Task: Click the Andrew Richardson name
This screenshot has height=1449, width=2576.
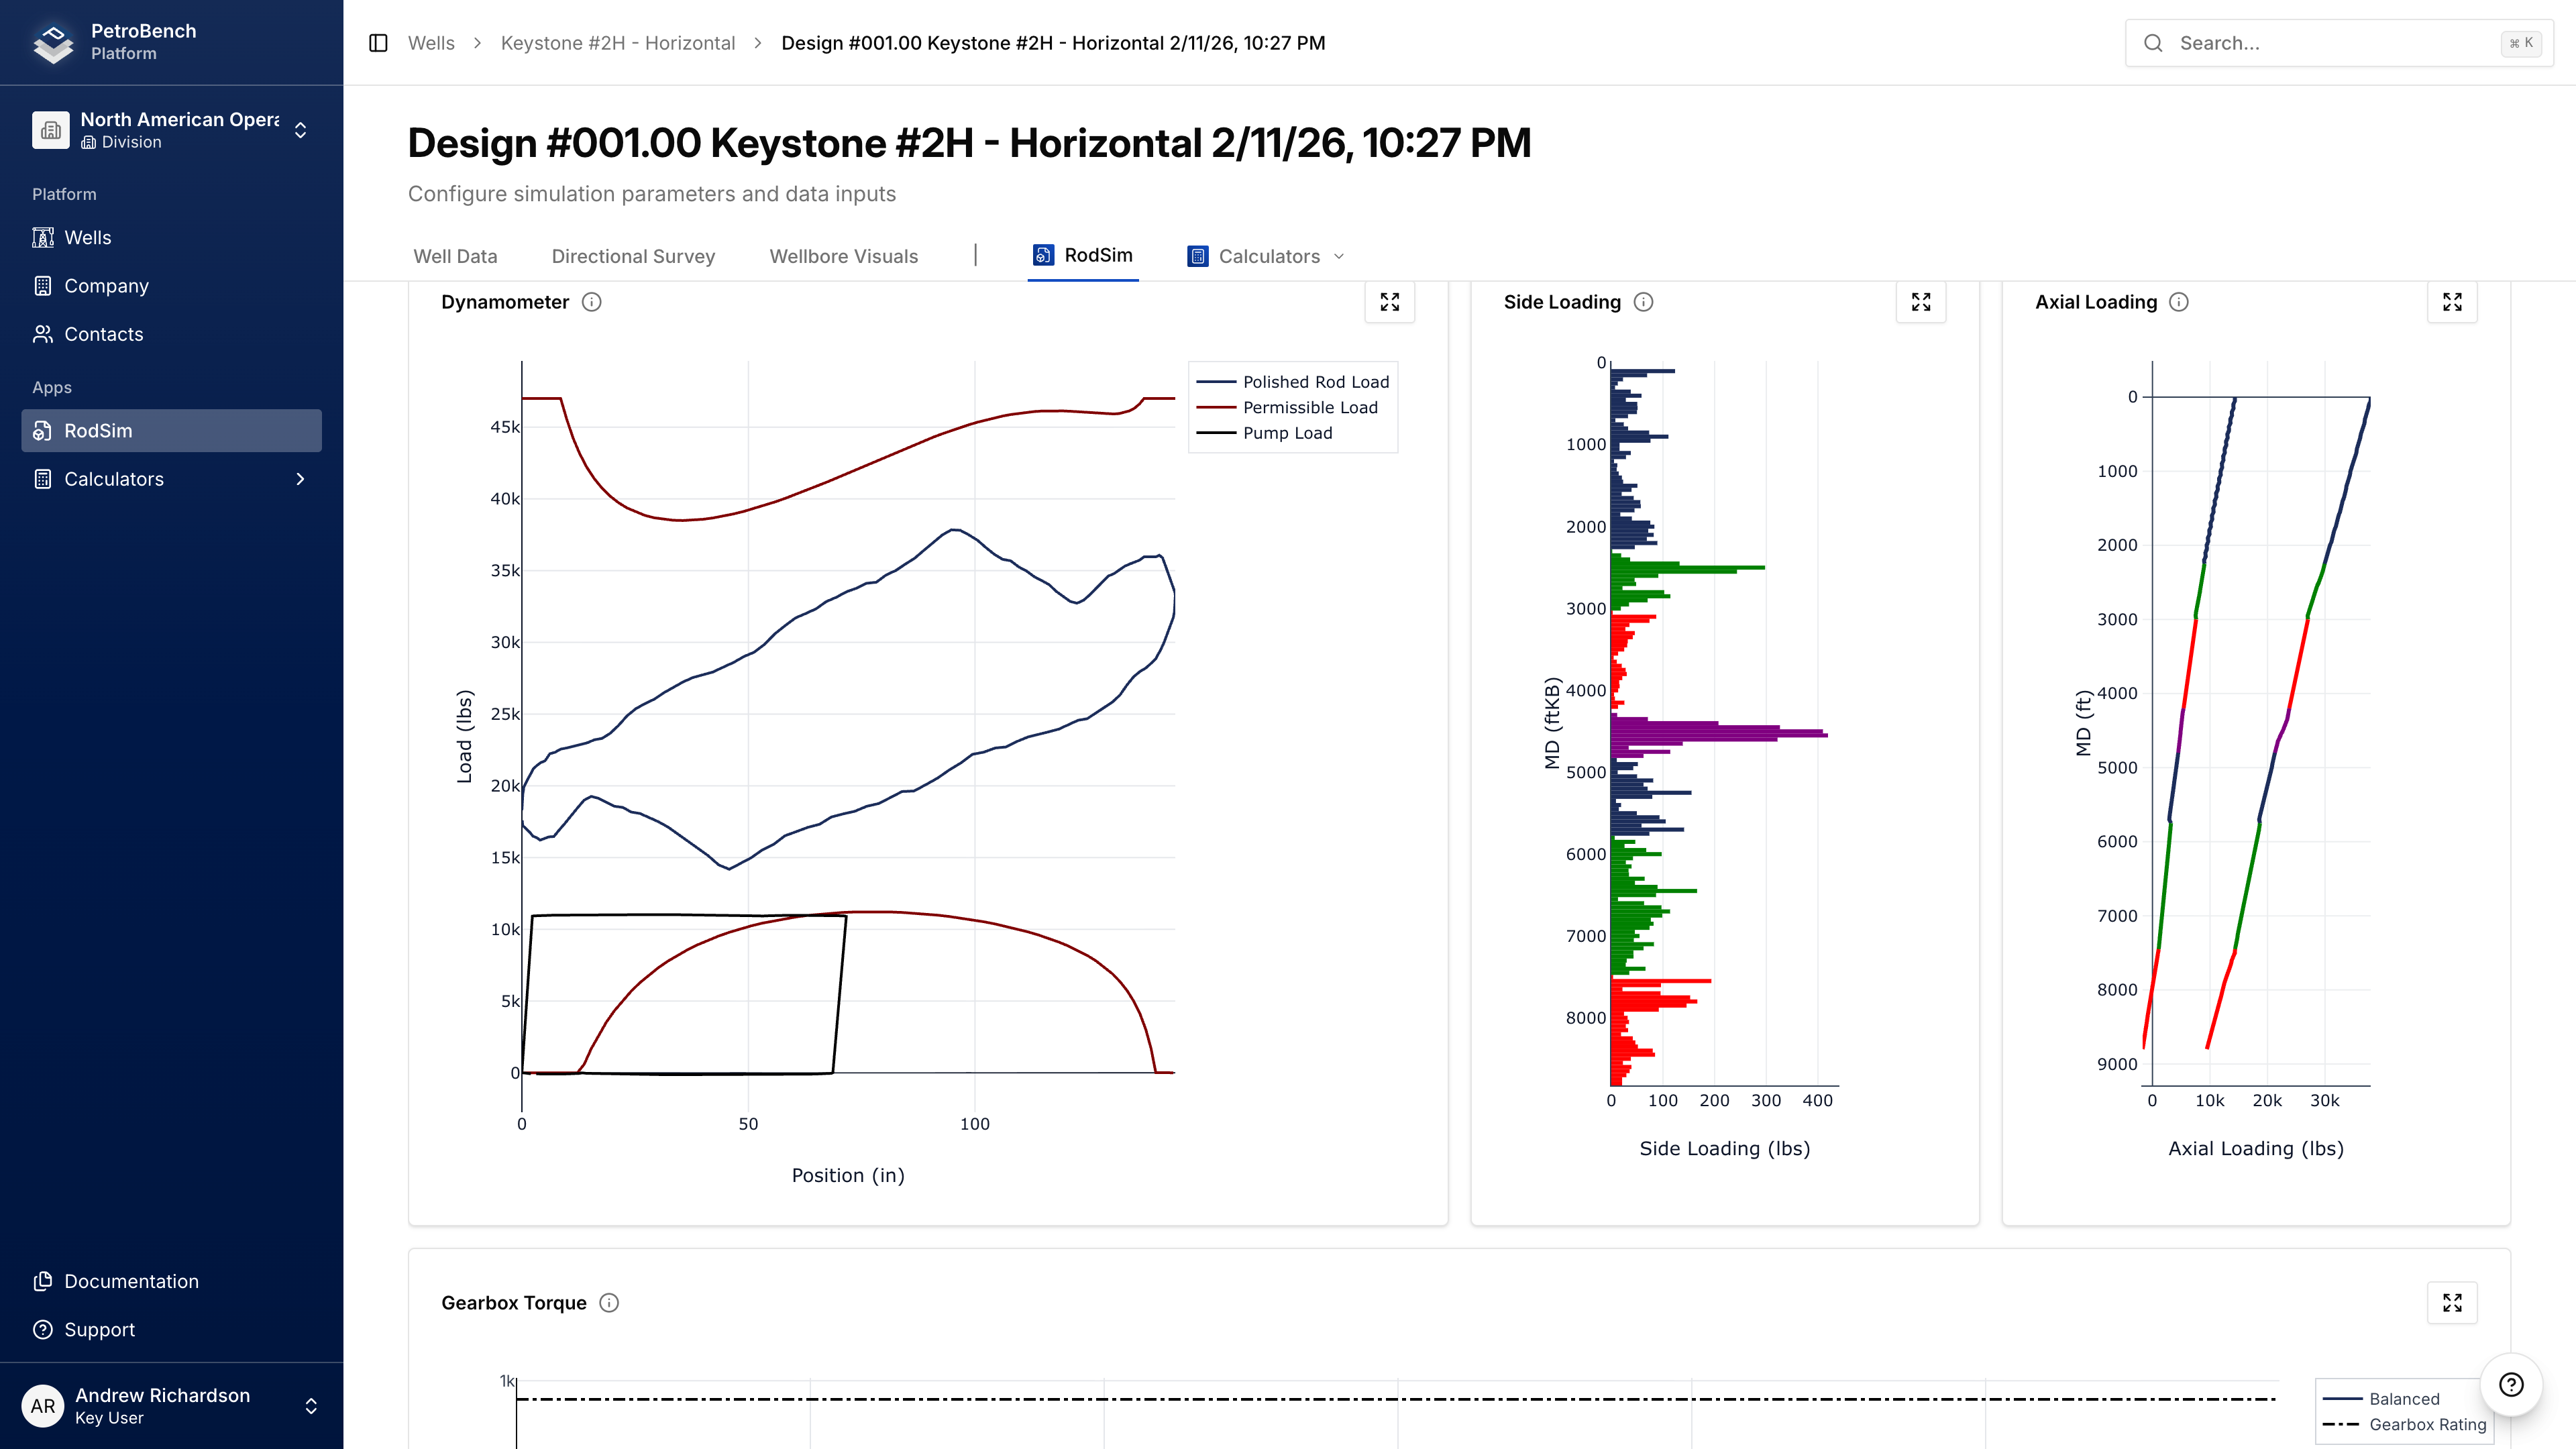Action: tap(163, 1395)
